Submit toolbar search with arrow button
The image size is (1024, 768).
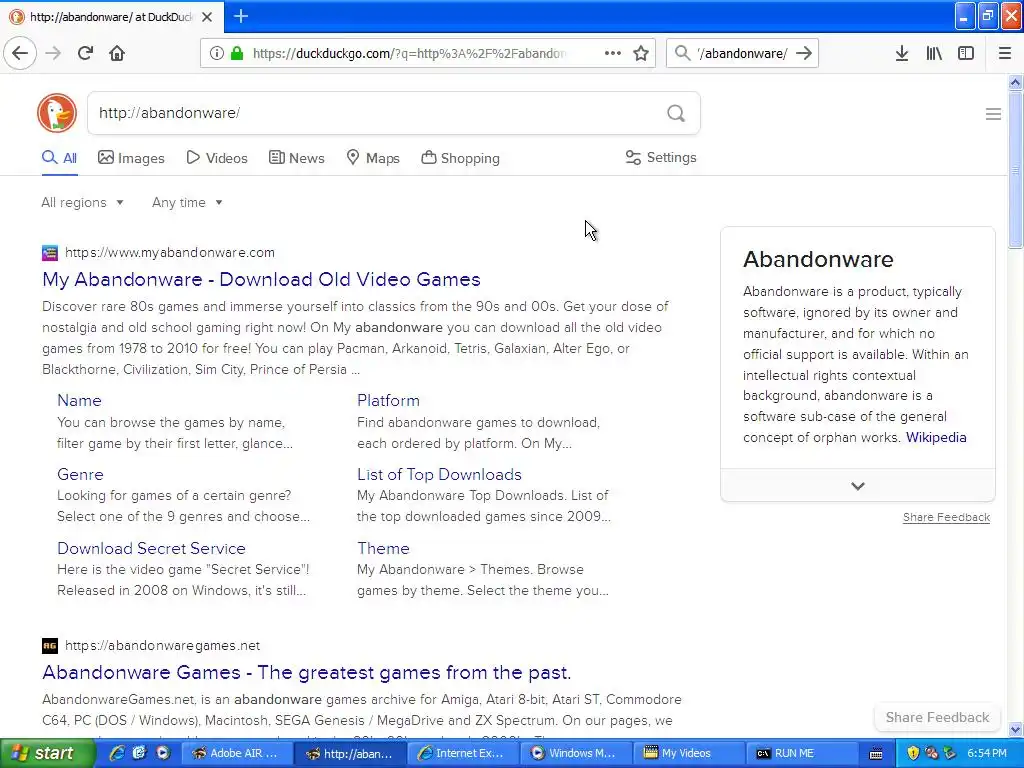[804, 53]
